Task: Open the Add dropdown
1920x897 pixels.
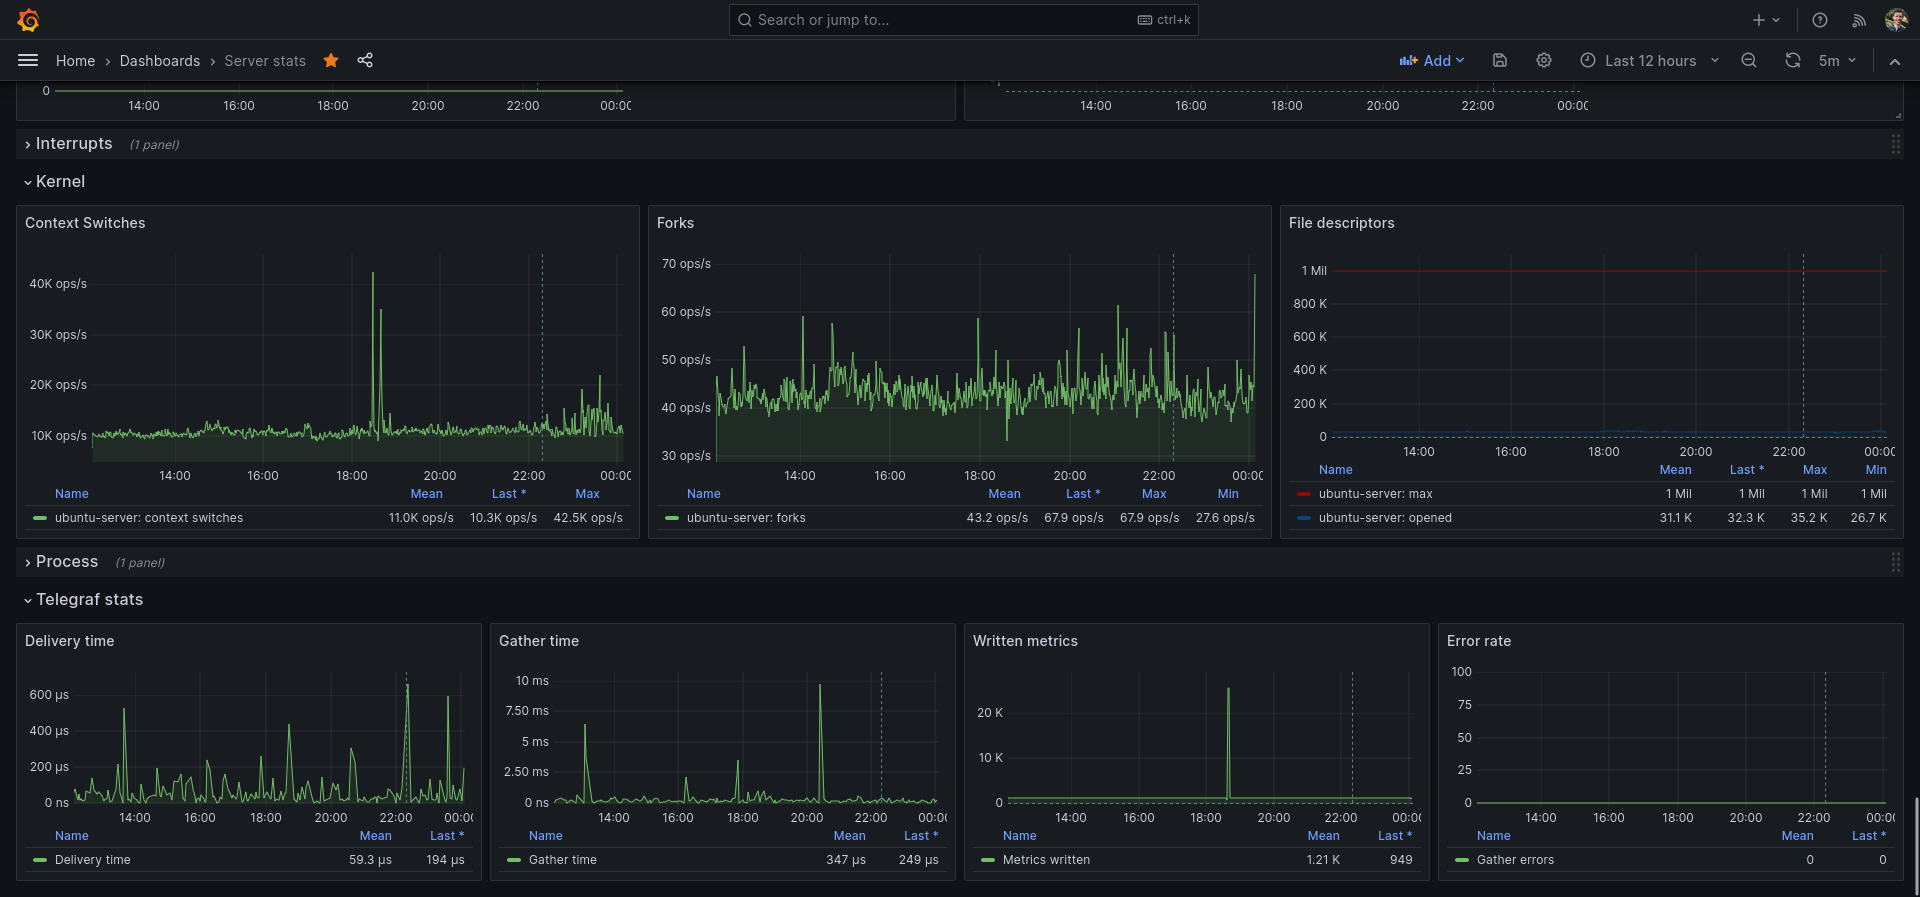Action: coord(1432,61)
